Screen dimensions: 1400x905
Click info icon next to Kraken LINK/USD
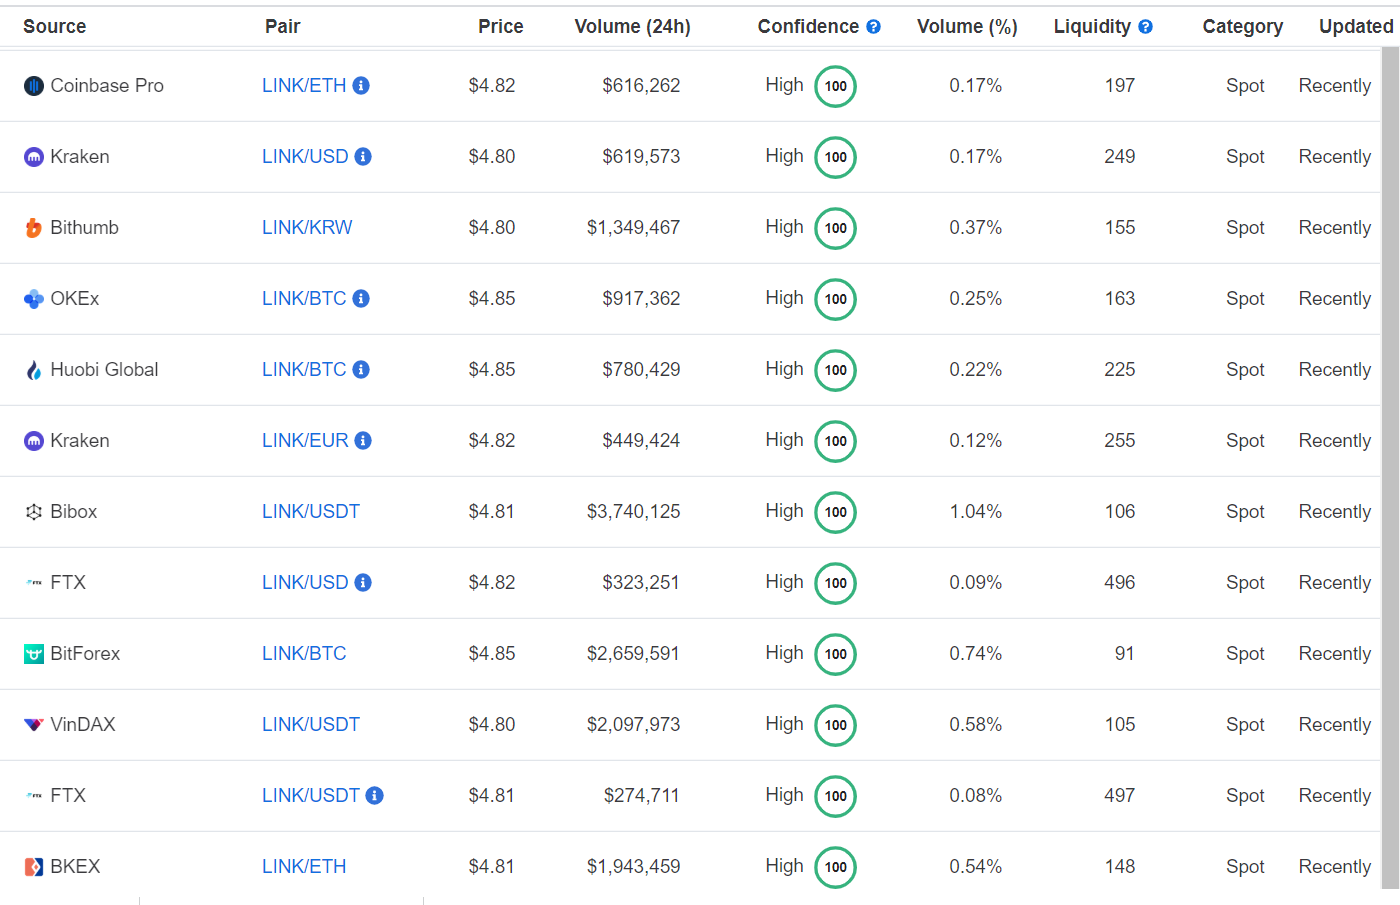[363, 157]
